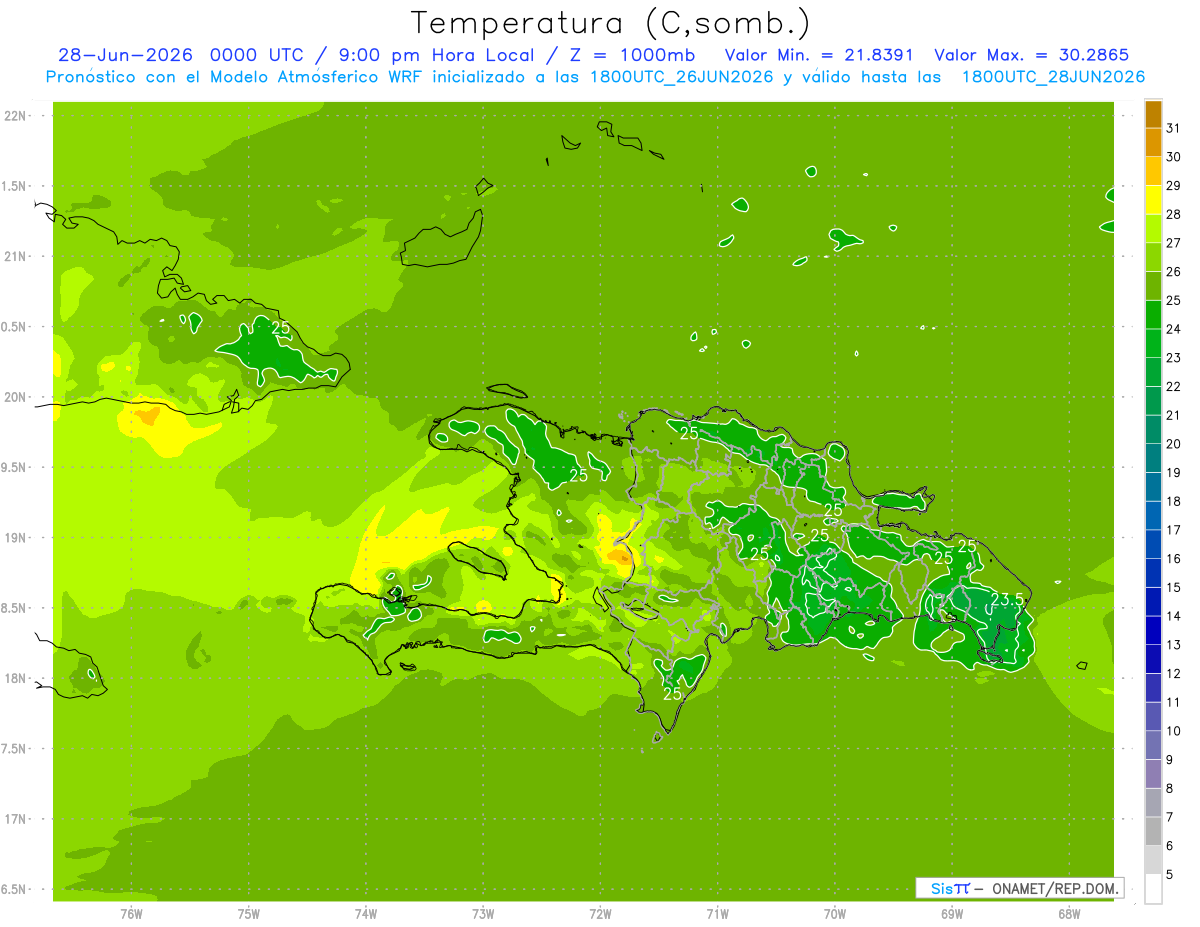Click the '20N' latitude axis label
The width and height of the screenshot is (1200, 927).
tap(16, 397)
